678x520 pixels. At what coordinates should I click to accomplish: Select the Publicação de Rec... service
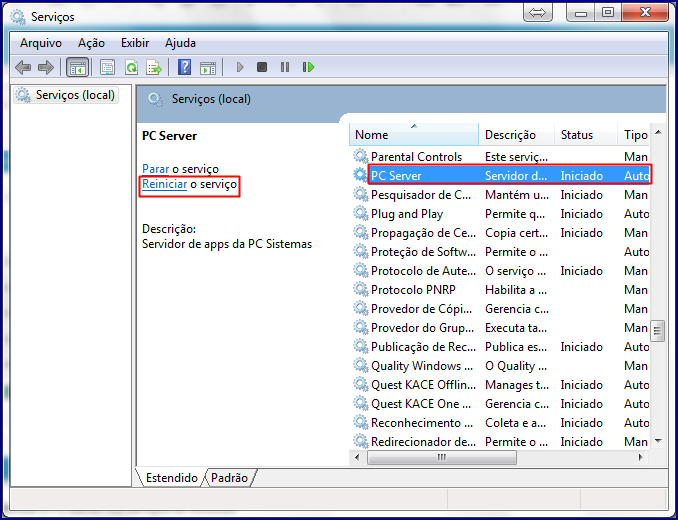click(x=423, y=347)
